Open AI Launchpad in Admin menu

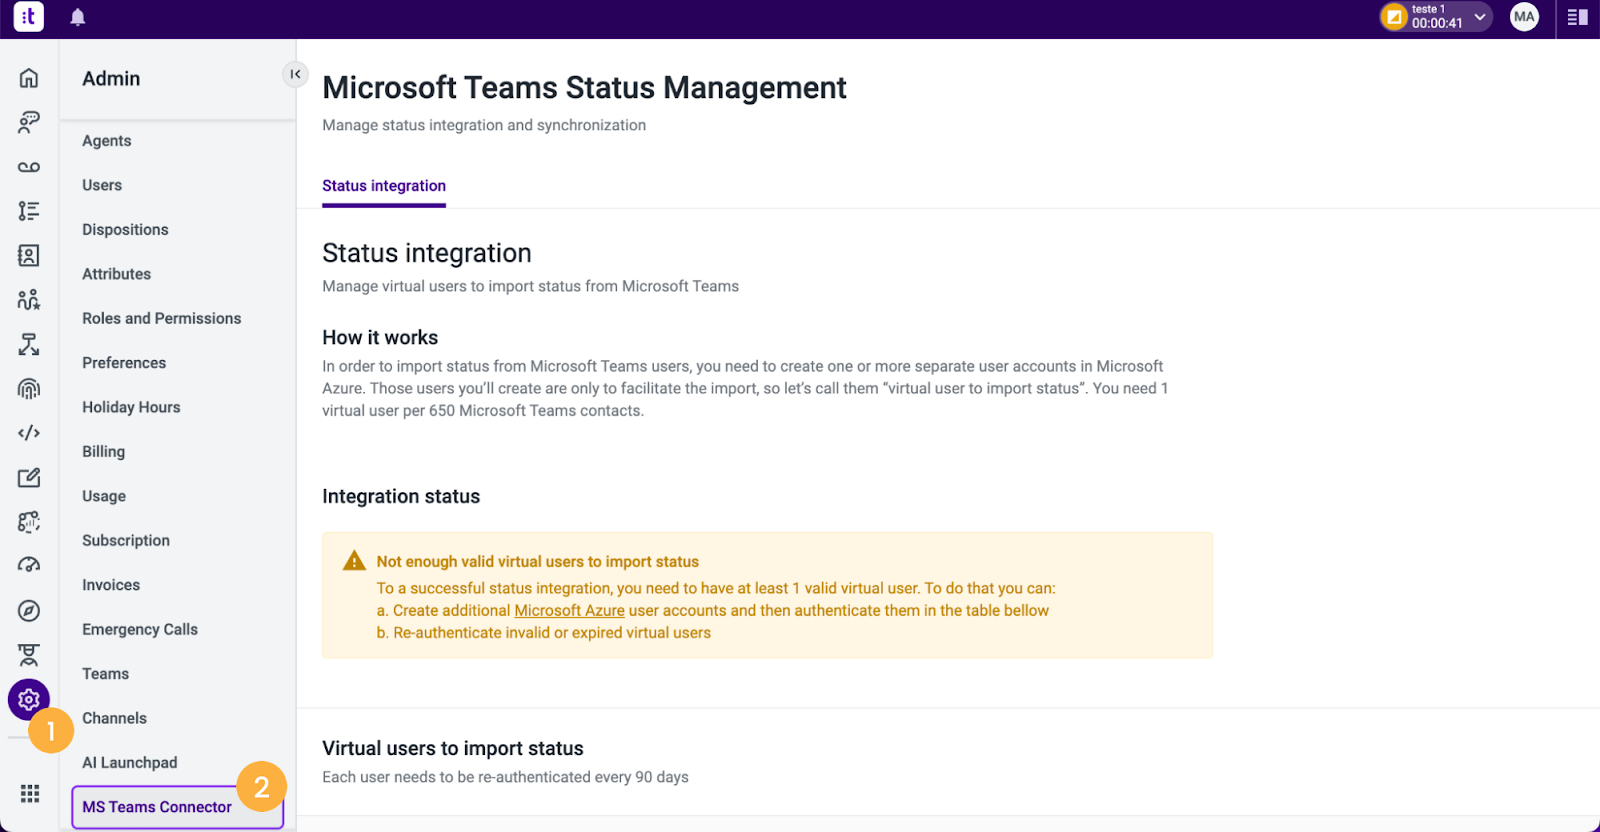coord(130,762)
